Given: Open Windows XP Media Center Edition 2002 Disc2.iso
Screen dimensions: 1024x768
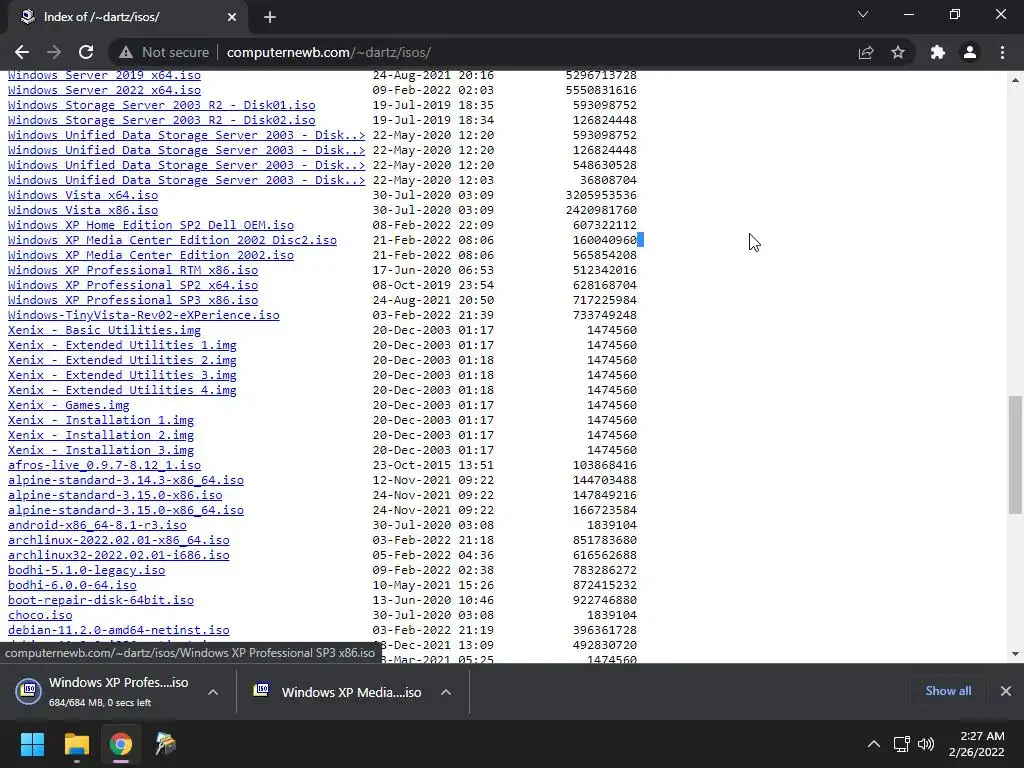Looking at the screenshot, I should click(172, 240).
